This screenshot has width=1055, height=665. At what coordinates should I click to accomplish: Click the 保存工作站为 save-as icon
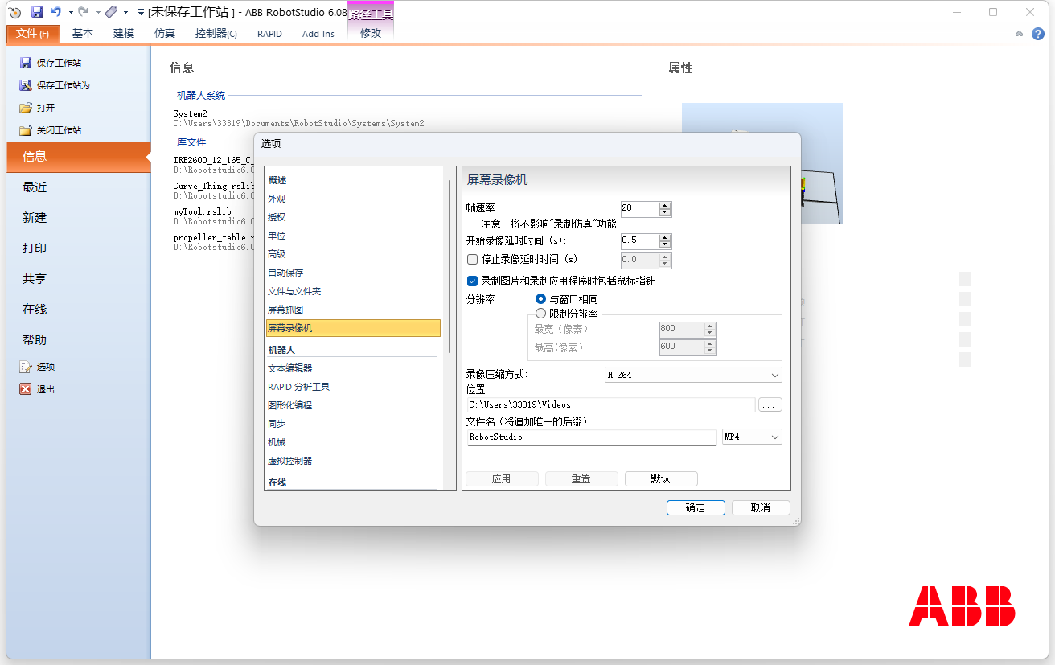click(x=26, y=85)
